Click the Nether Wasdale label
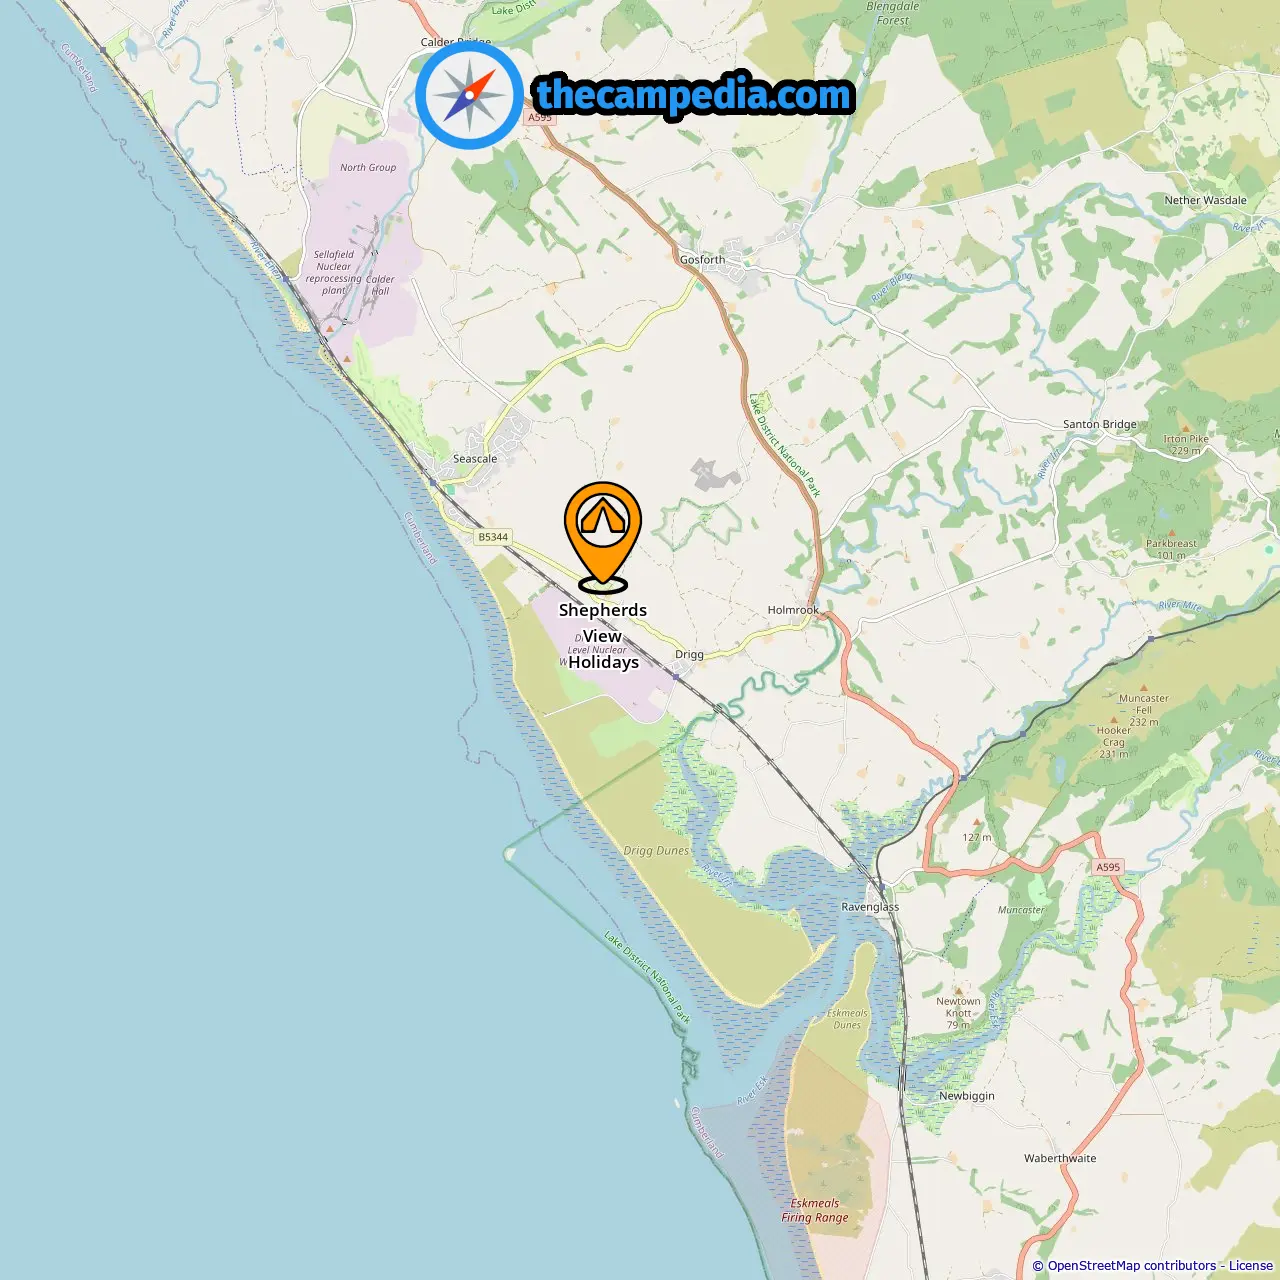Image resolution: width=1280 pixels, height=1280 pixels. [x=1205, y=200]
